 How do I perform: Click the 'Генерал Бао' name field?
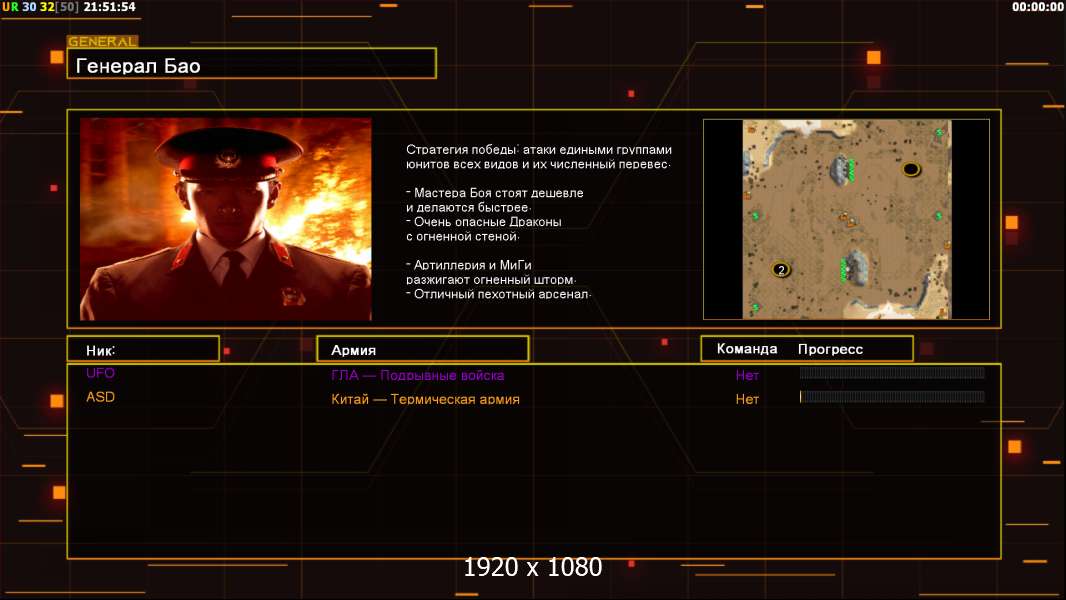tap(252, 64)
